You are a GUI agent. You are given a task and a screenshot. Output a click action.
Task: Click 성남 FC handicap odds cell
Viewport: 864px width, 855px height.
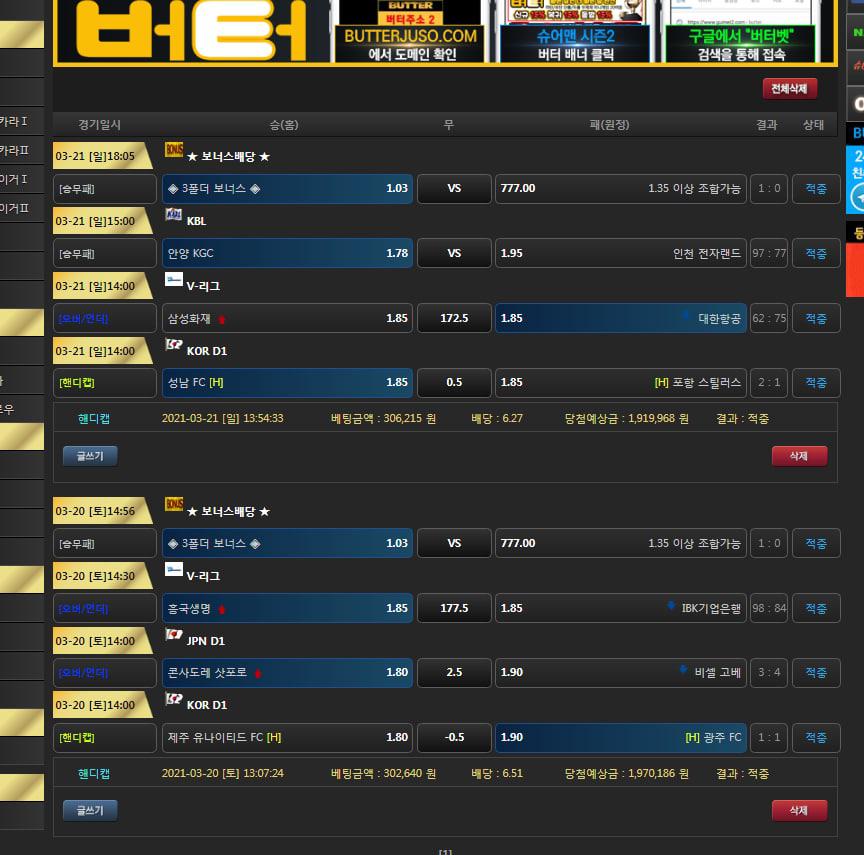click(x=287, y=383)
